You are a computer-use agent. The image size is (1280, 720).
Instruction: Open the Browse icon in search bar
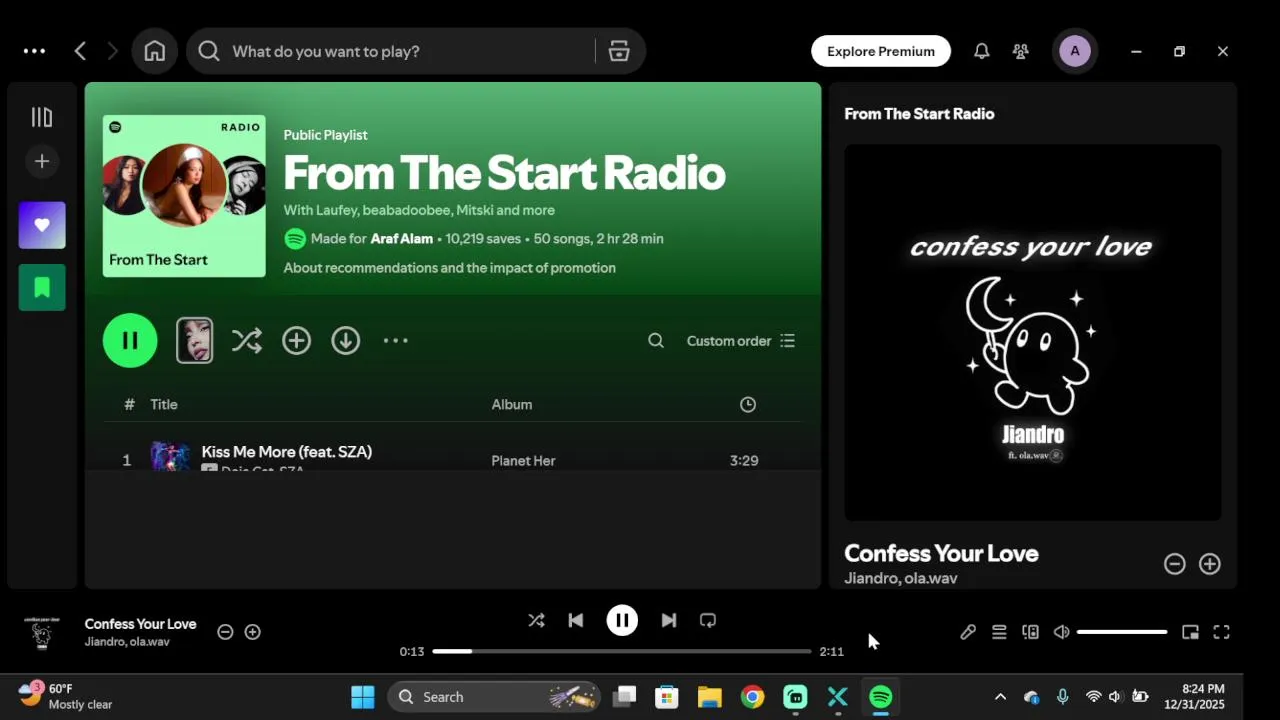(619, 51)
